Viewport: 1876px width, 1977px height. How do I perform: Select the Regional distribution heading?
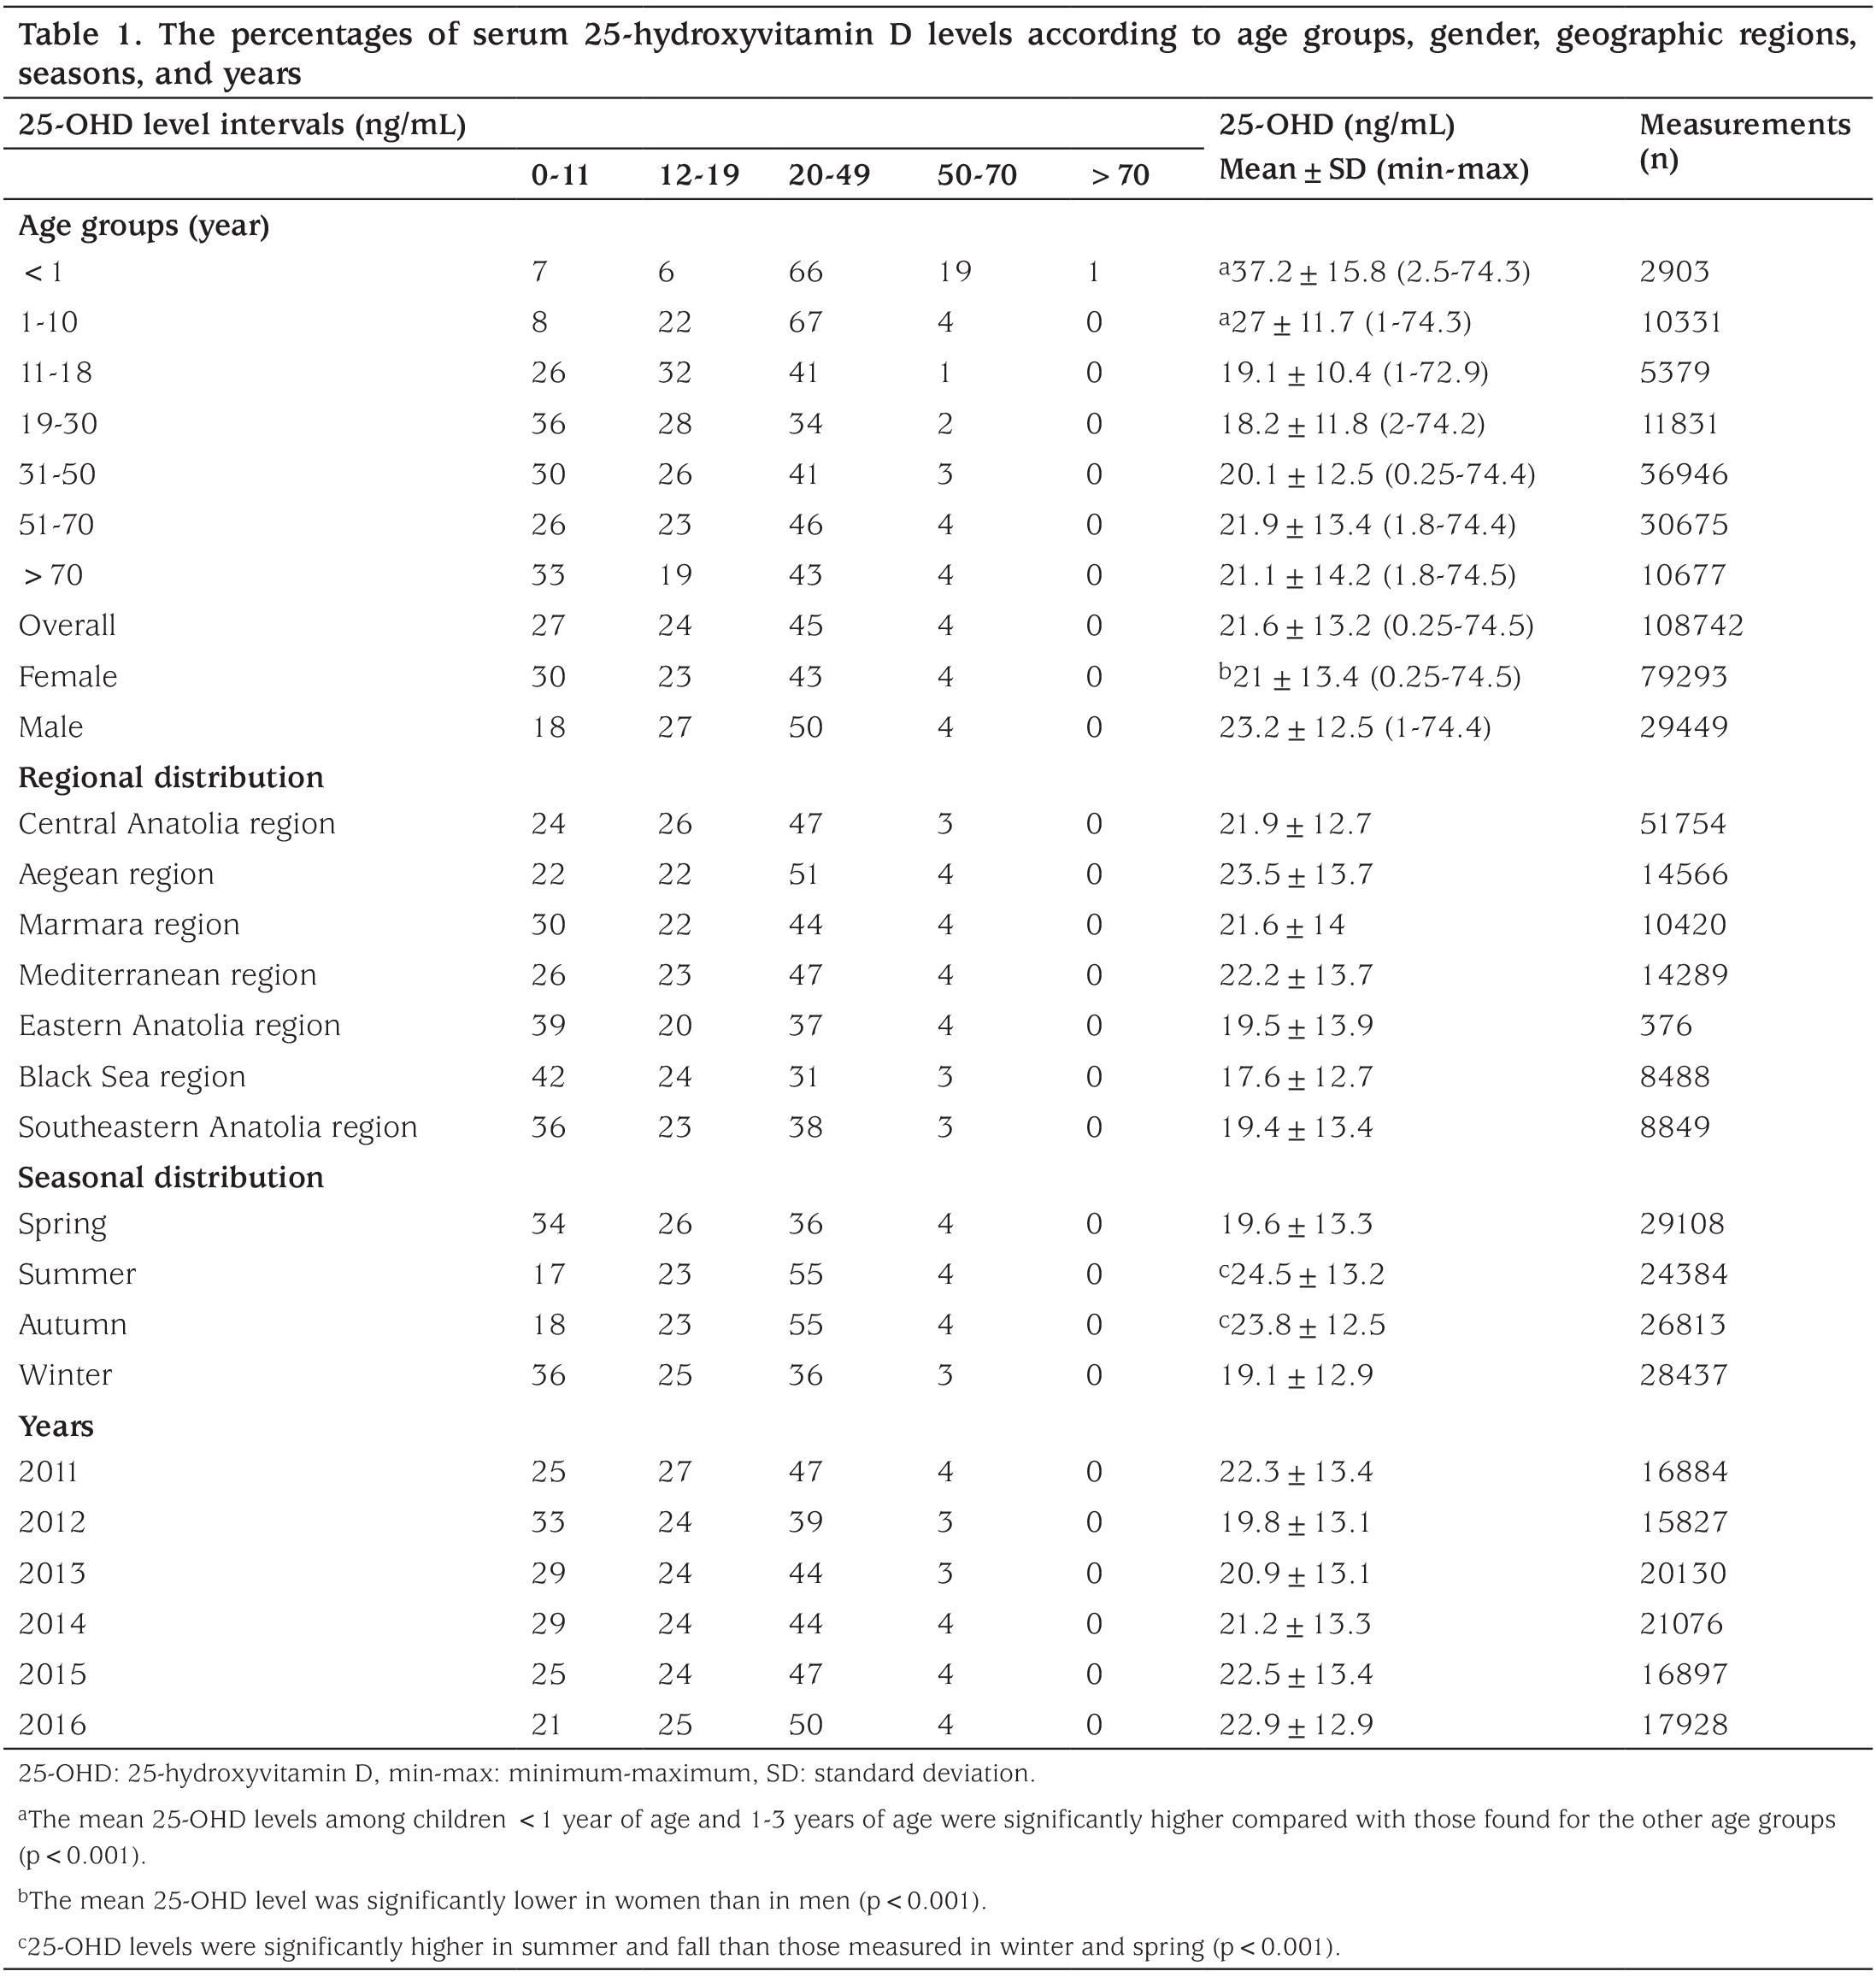(x=171, y=777)
